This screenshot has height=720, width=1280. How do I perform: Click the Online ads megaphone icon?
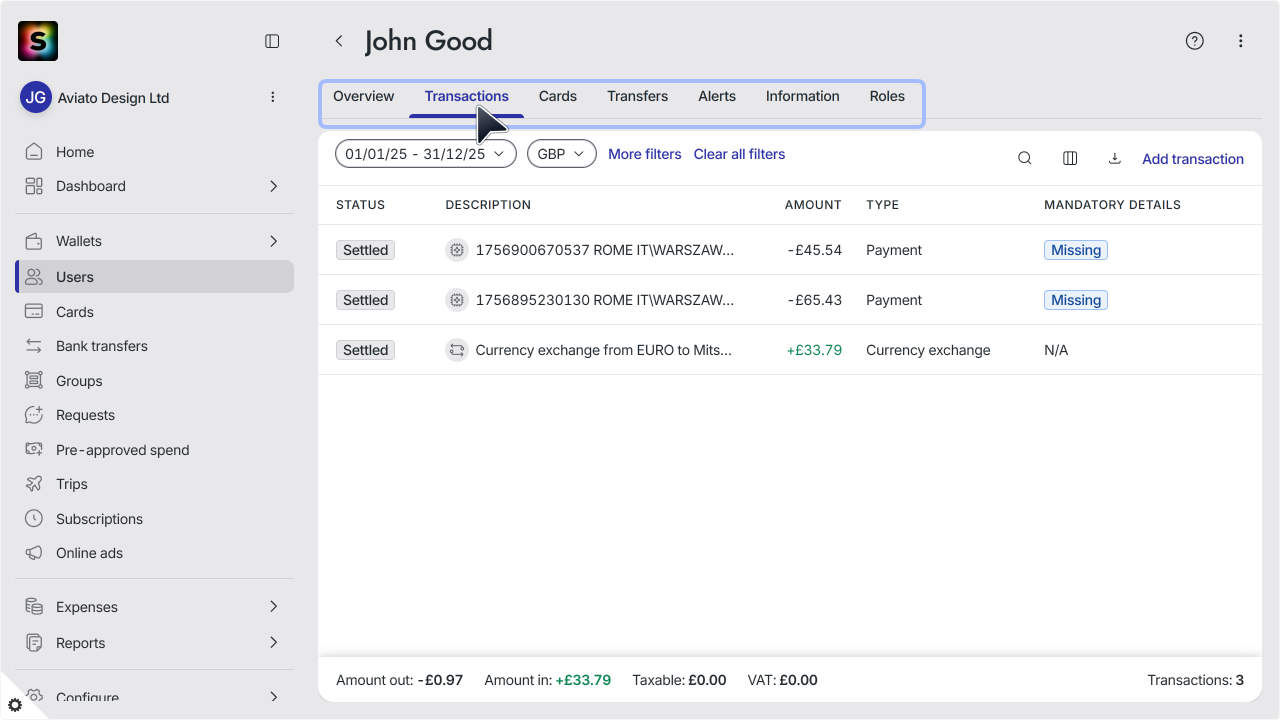[x=34, y=553]
